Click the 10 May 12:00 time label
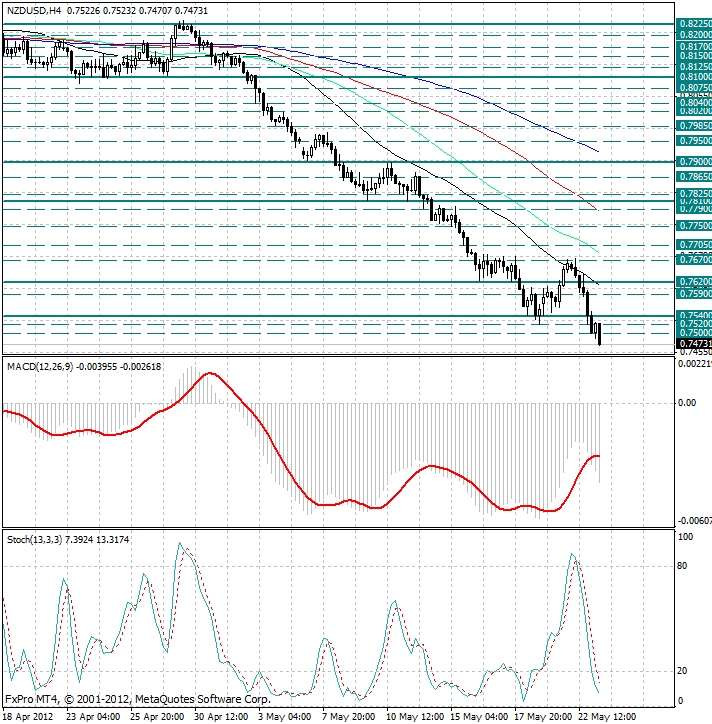Viewport: 712px width, 724px height. click(x=415, y=717)
